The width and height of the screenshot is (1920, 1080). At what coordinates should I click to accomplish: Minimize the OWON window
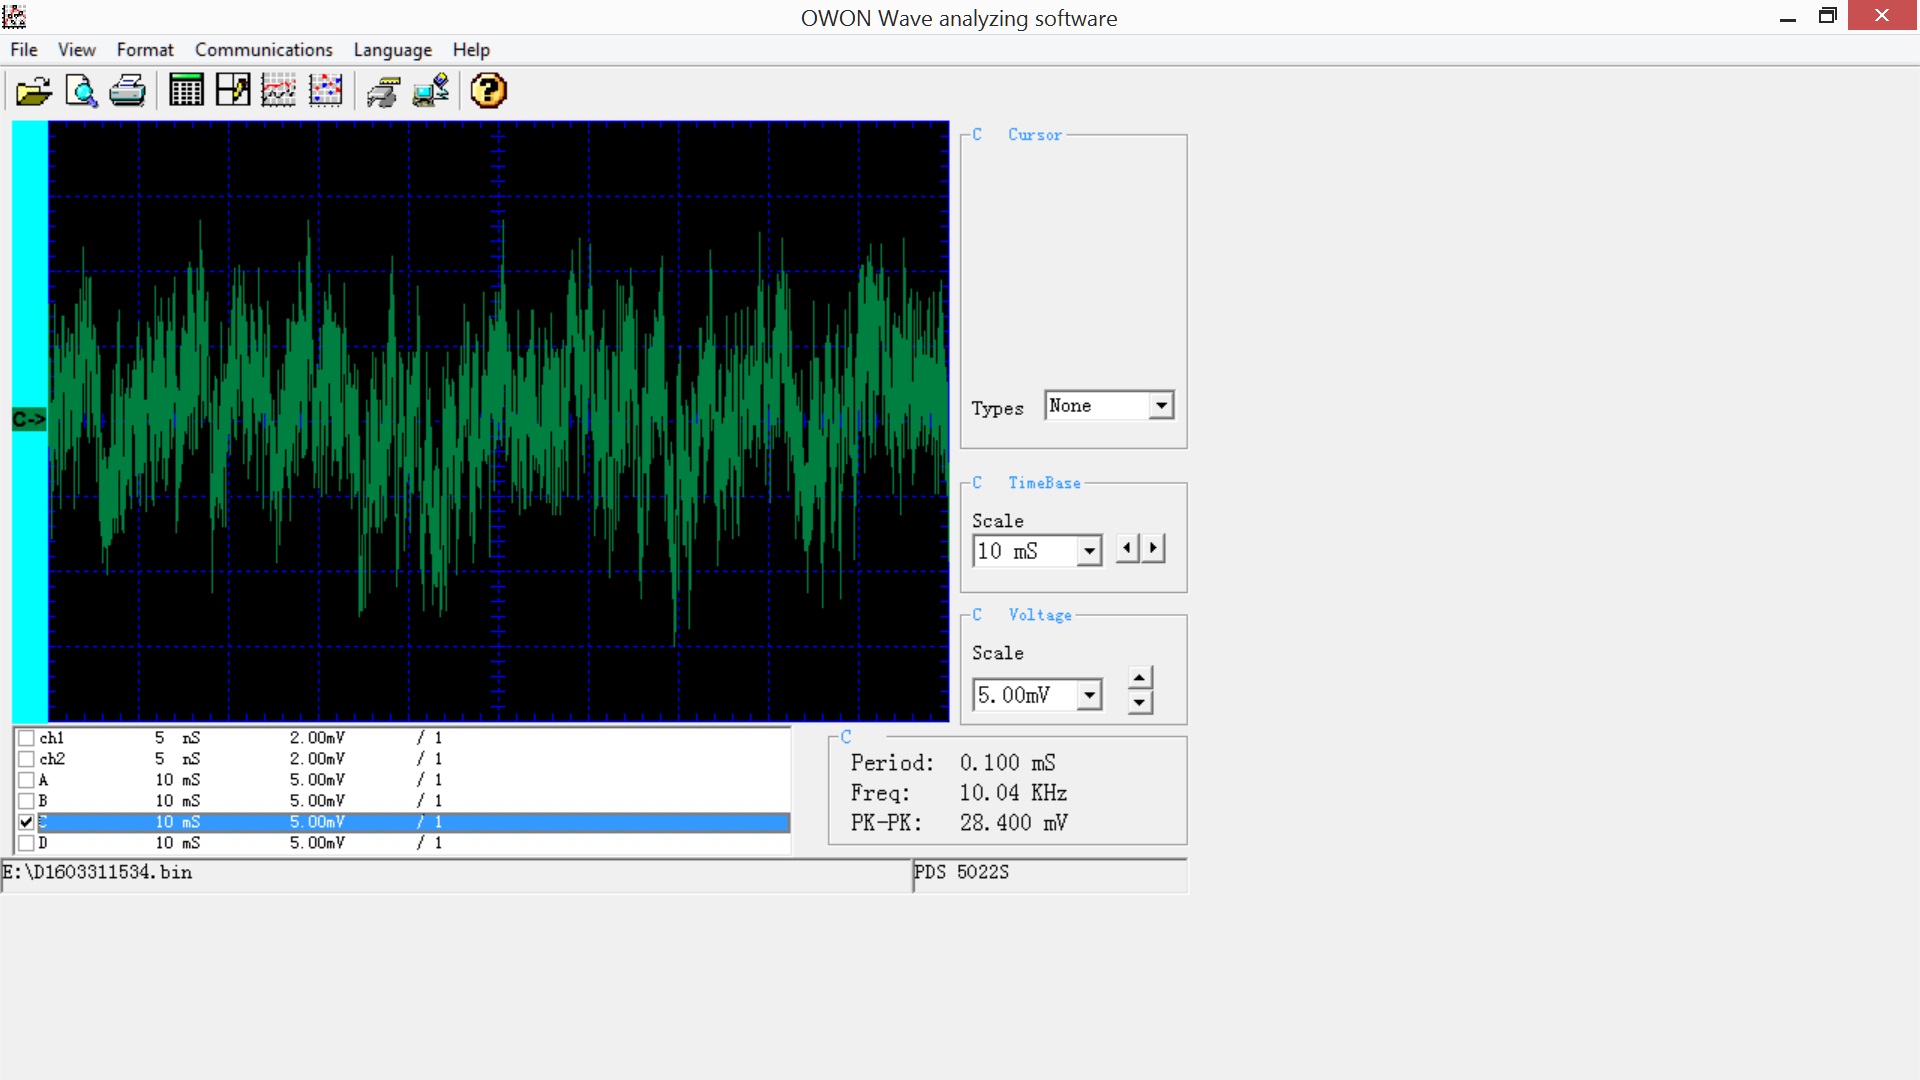(1788, 17)
